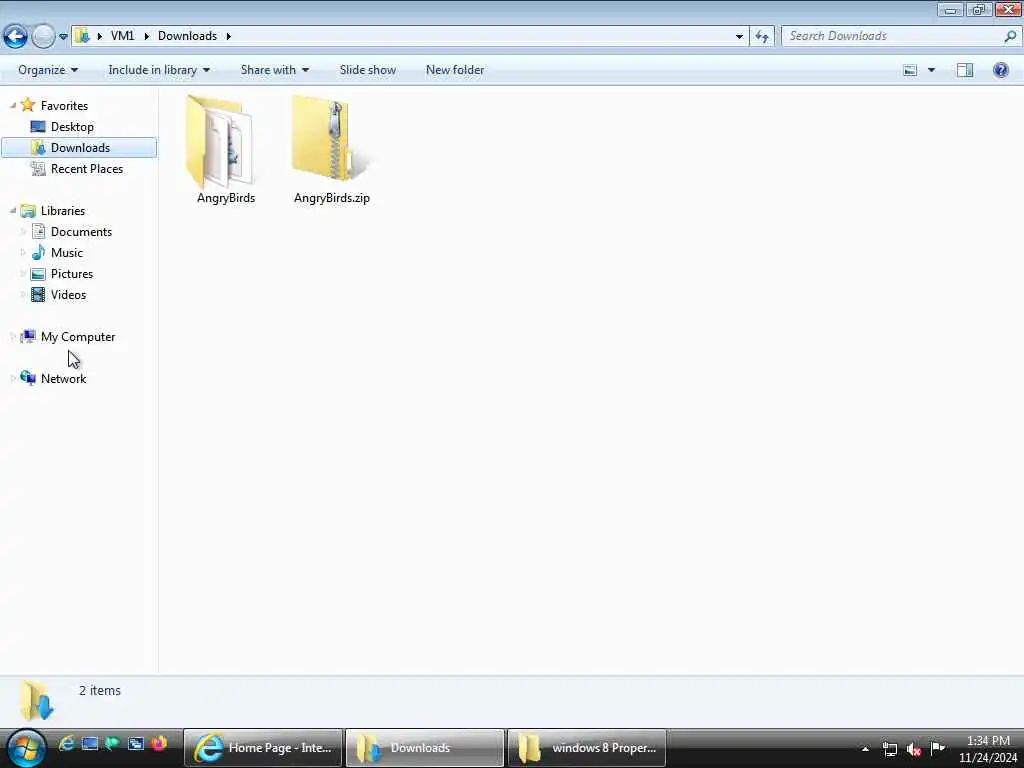The height and width of the screenshot is (768, 1024).
Task: Expand the My Computer node
Action: point(12,337)
